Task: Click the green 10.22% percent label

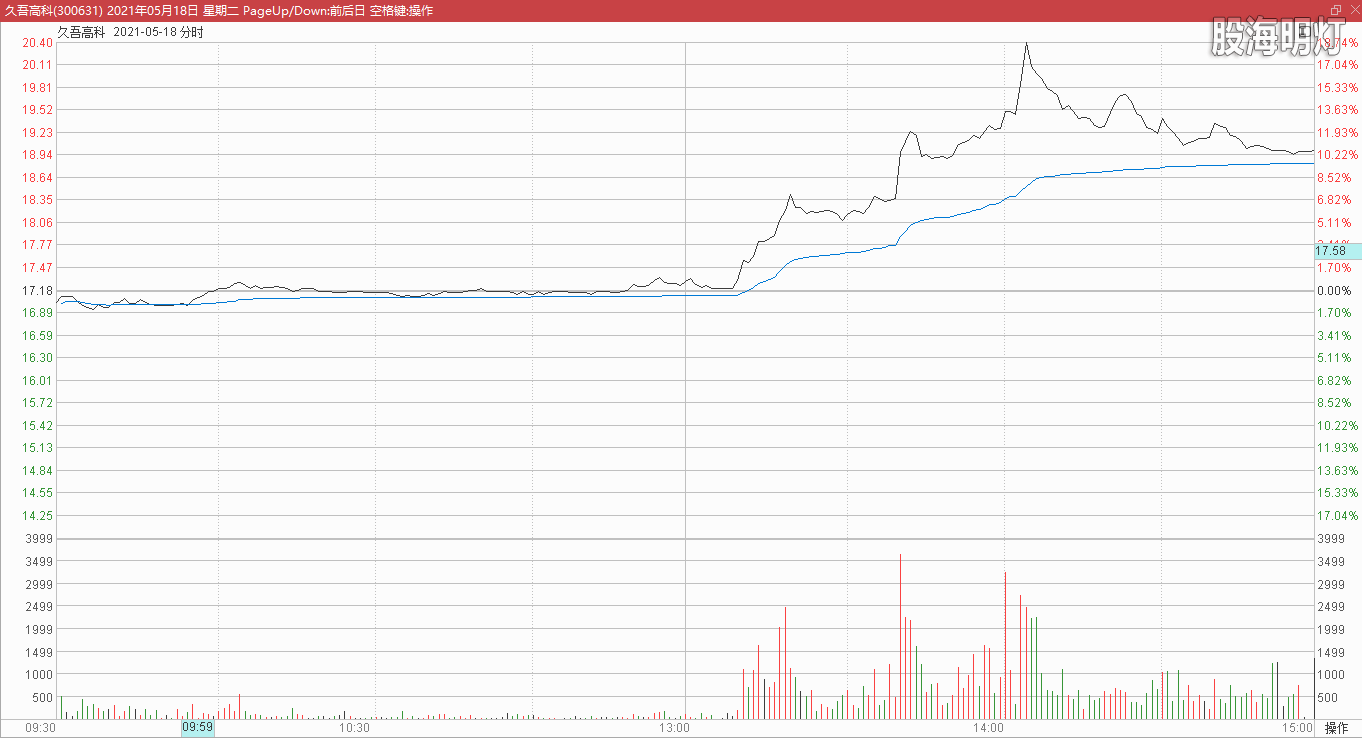Action: tap(1338, 426)
